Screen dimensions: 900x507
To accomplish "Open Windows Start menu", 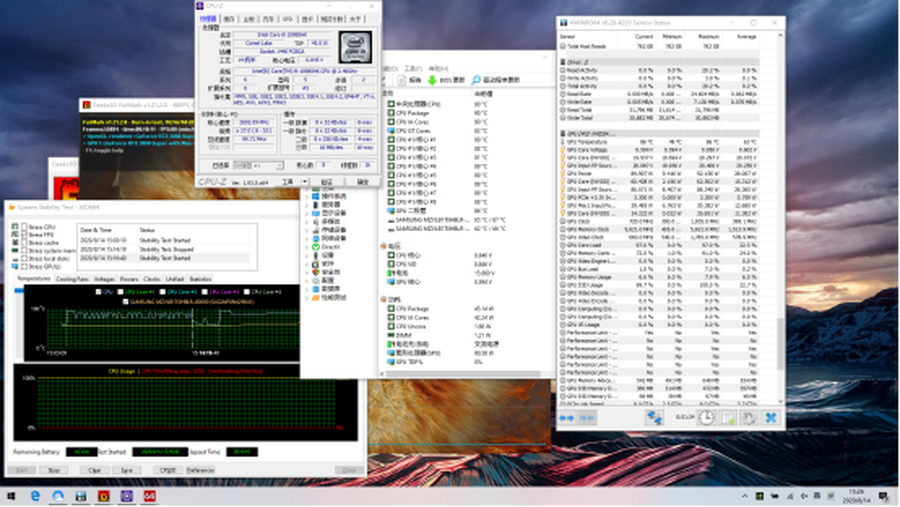I will tap(12, 496).
